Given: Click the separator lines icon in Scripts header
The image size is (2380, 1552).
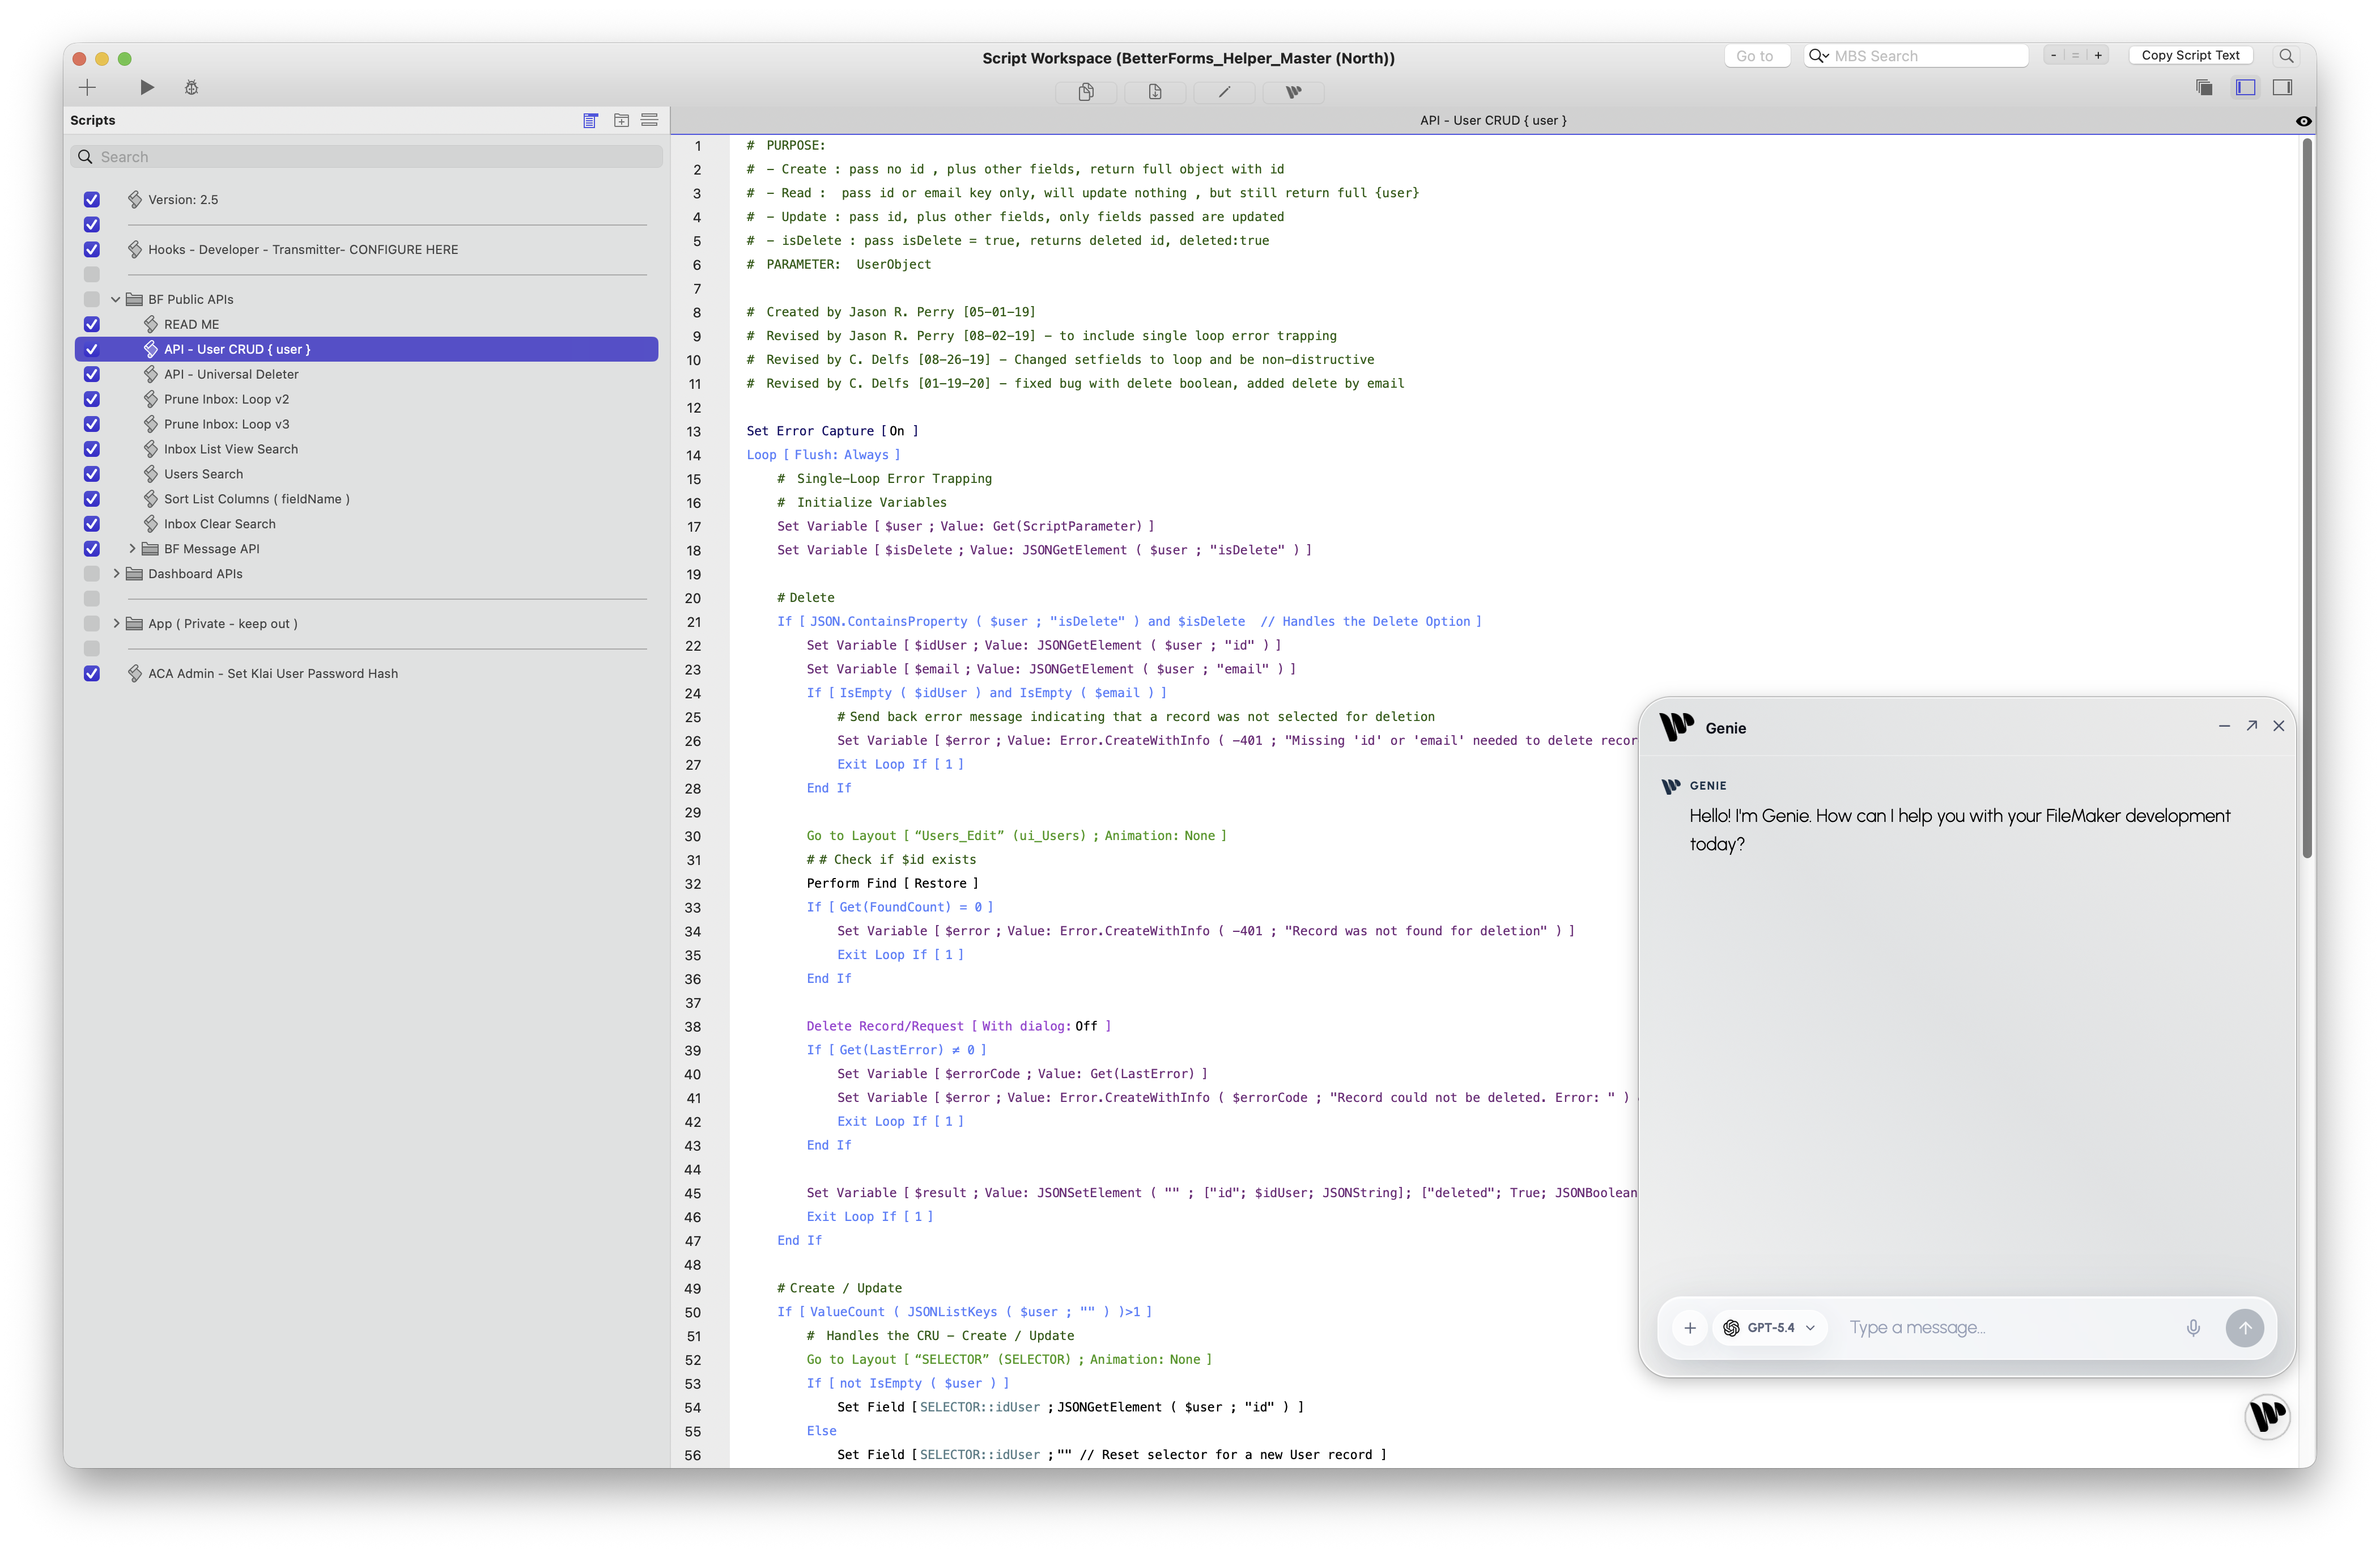Looking at the screenshot, I should click(x=649, y=120).
